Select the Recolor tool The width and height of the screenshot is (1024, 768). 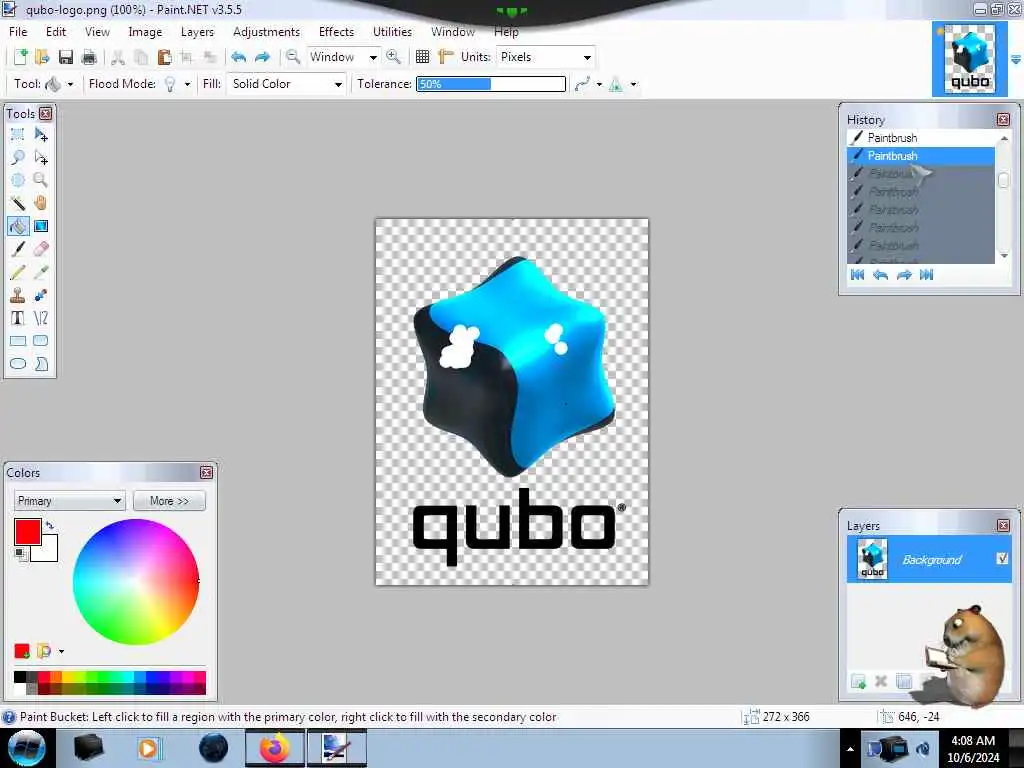[40, 295]
